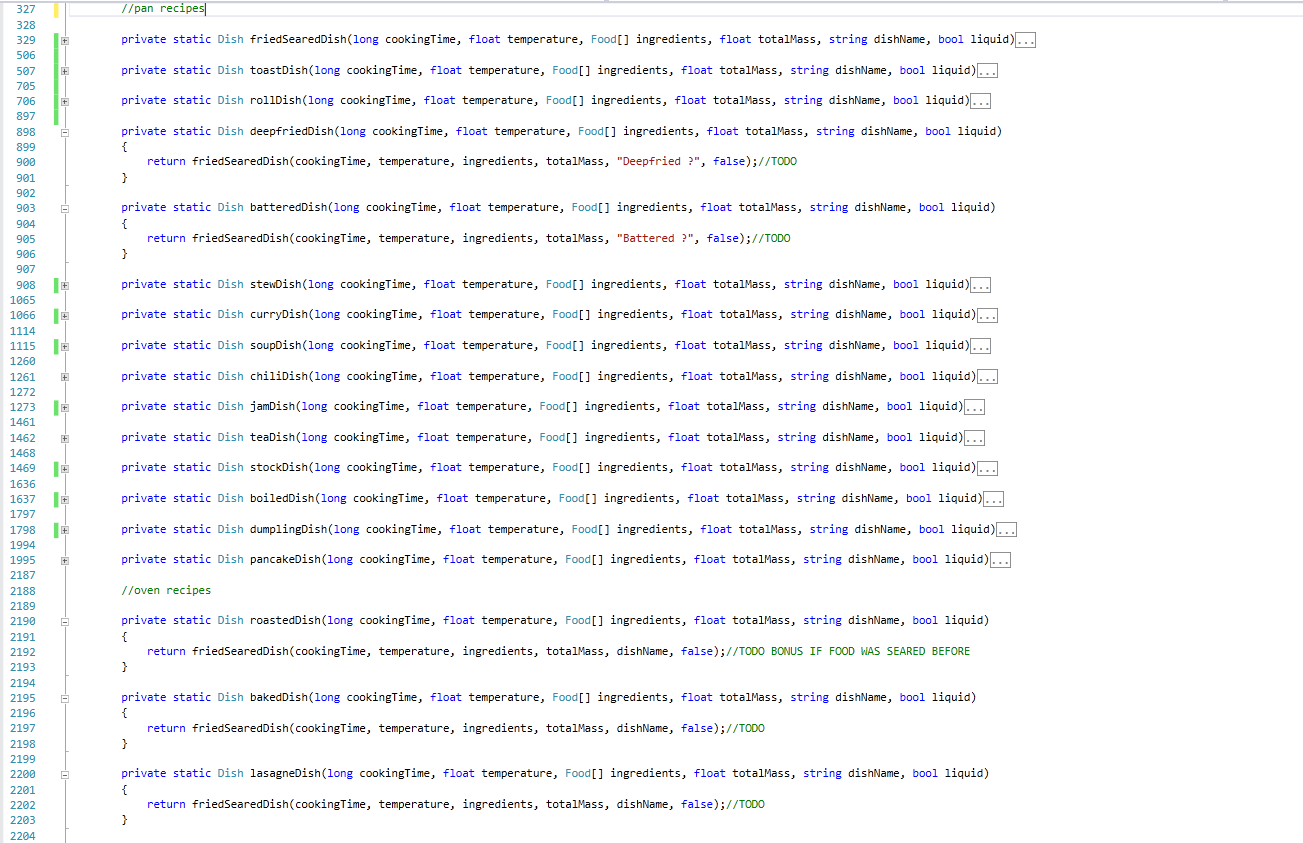Click line number 2202 in the gutter
This screenshot has height=843, width=1303.
[x=22, y=804]
